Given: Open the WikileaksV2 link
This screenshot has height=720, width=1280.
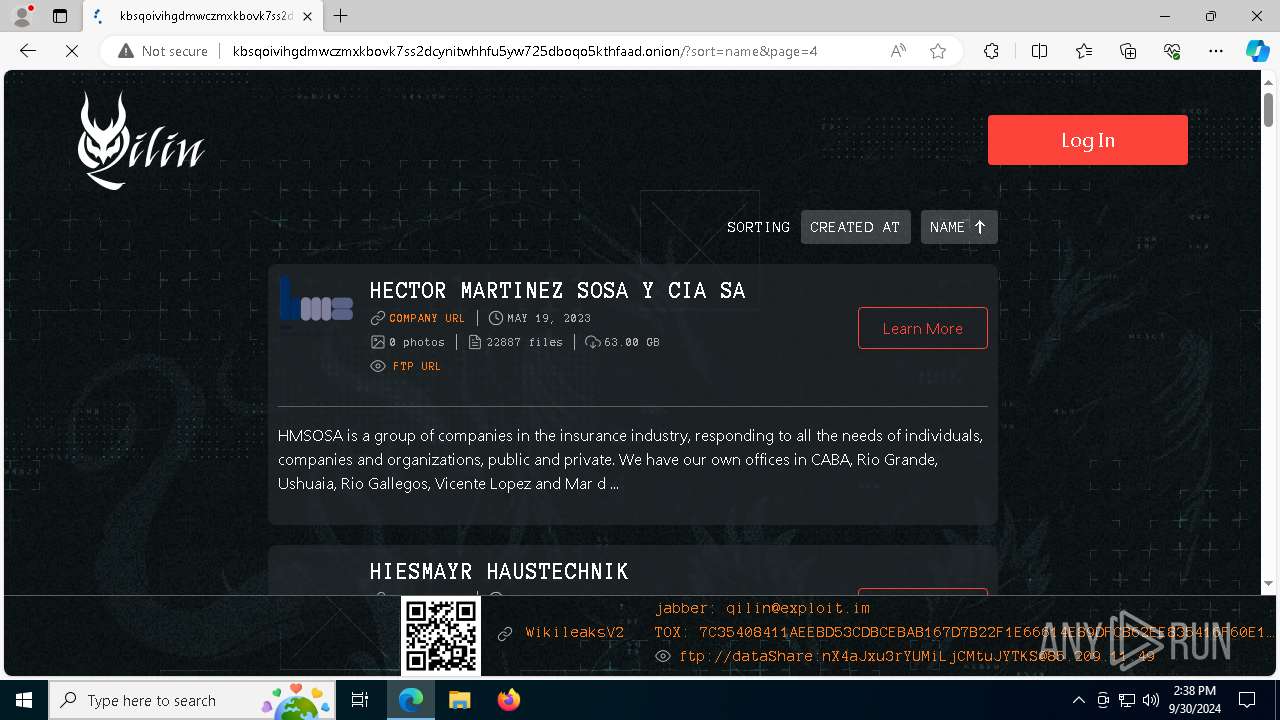Looking at the screenshot, I should [574, 633].
